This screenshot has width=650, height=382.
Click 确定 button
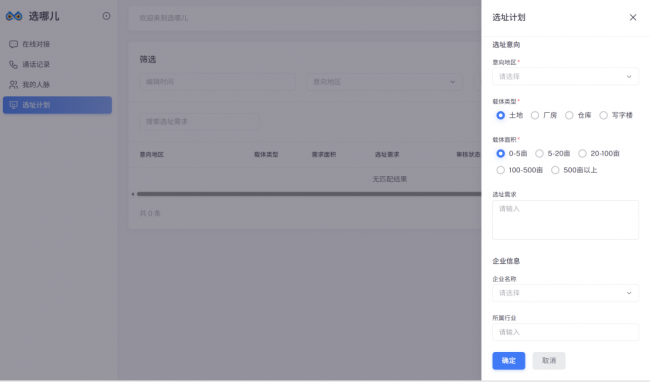(509, 360)
